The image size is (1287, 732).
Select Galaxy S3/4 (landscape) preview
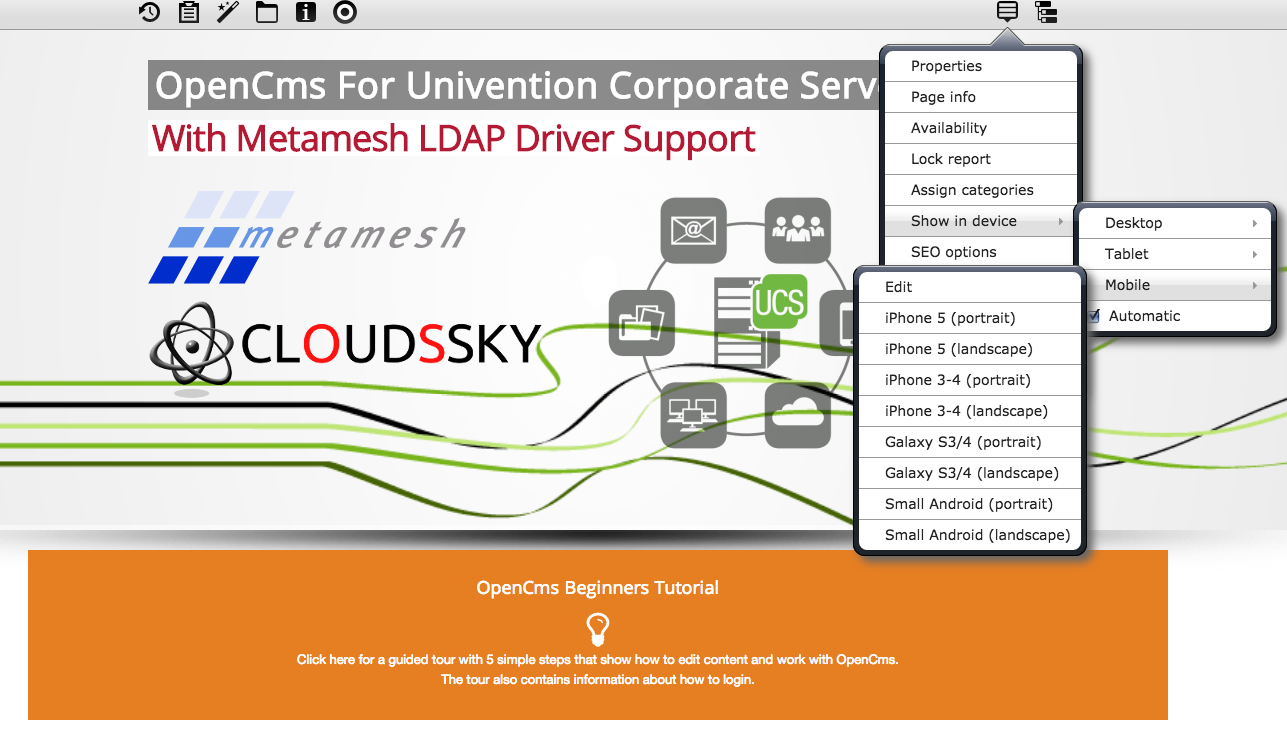coord(970,473)
